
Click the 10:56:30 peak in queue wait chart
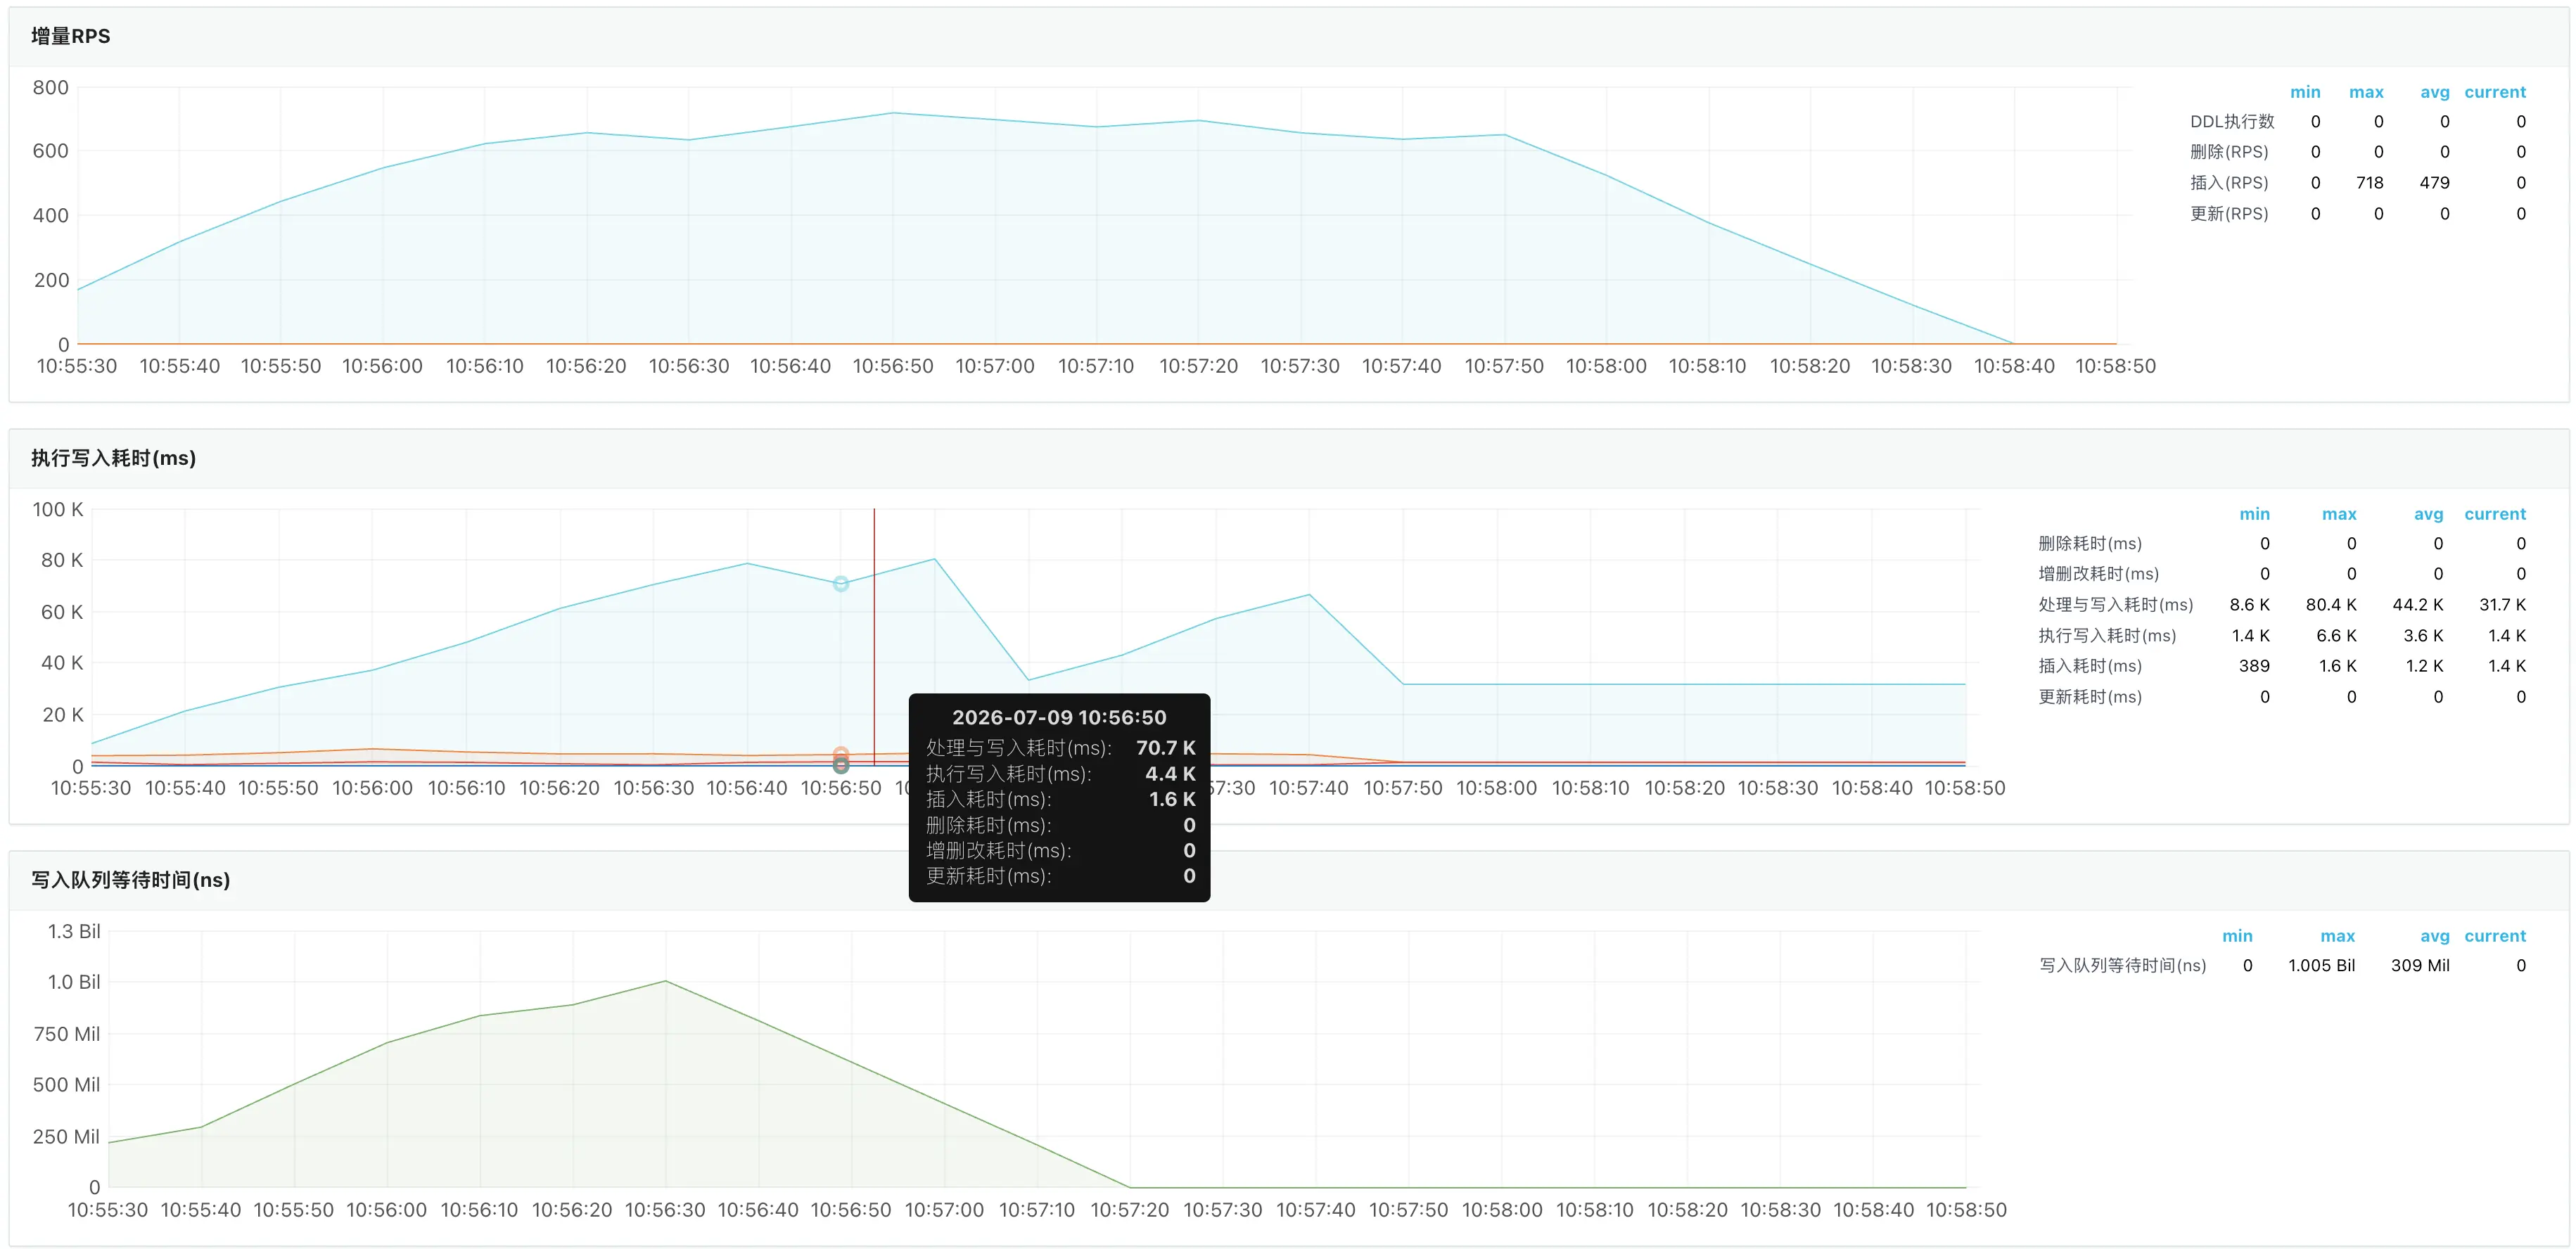[x=666, y=981]
